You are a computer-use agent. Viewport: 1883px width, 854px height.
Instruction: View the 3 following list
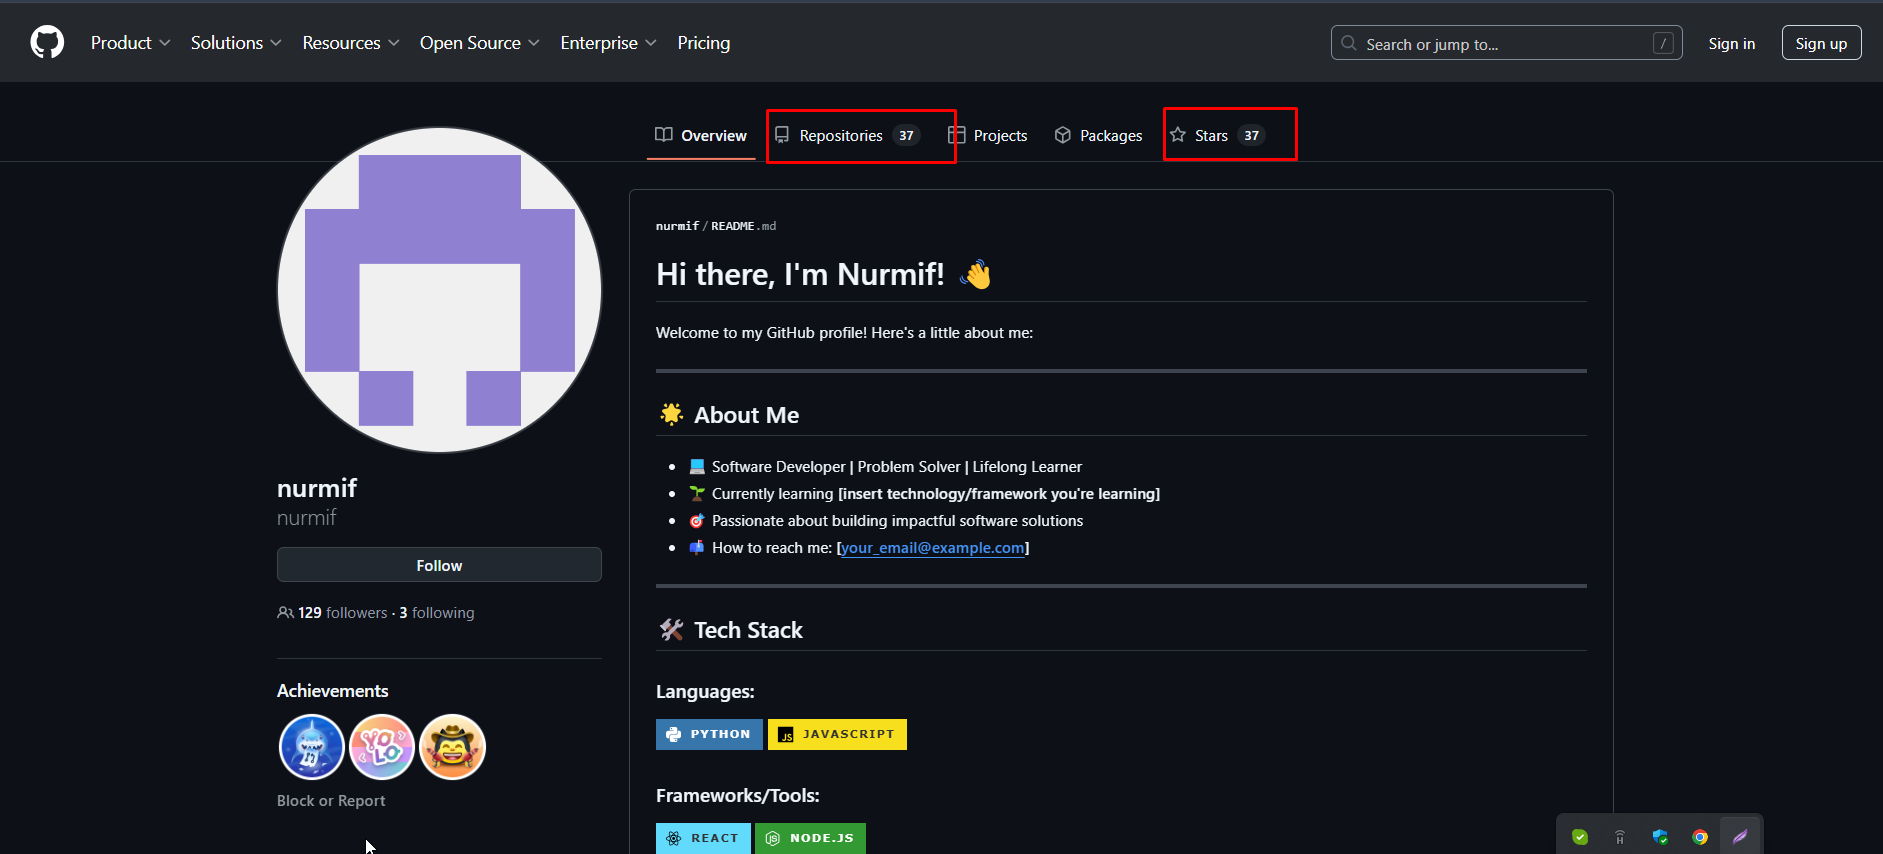tap(437, 613)
